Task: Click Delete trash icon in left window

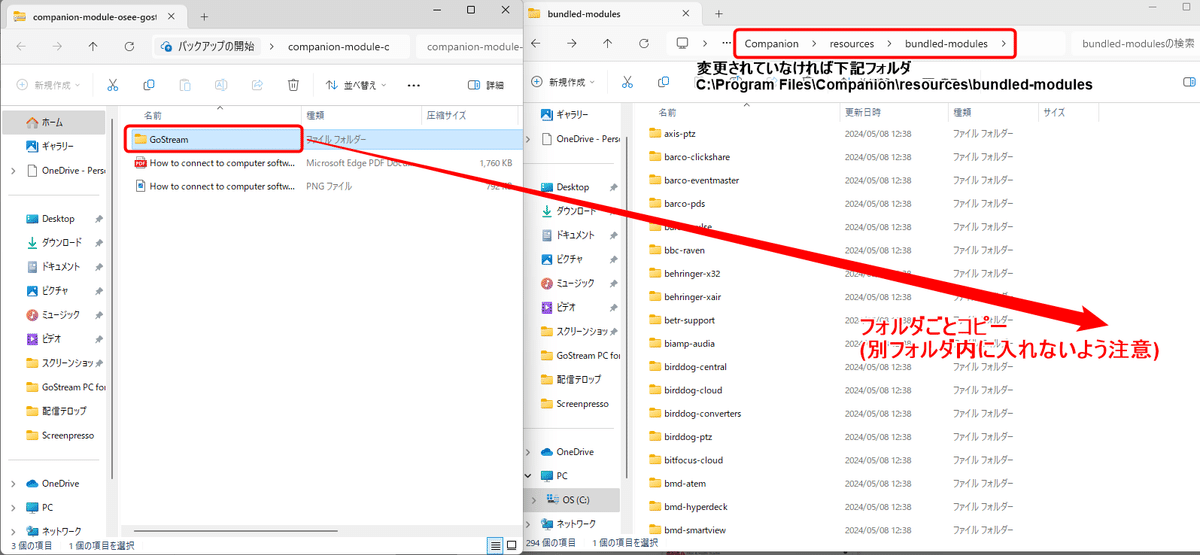Action: click(293, 85)
